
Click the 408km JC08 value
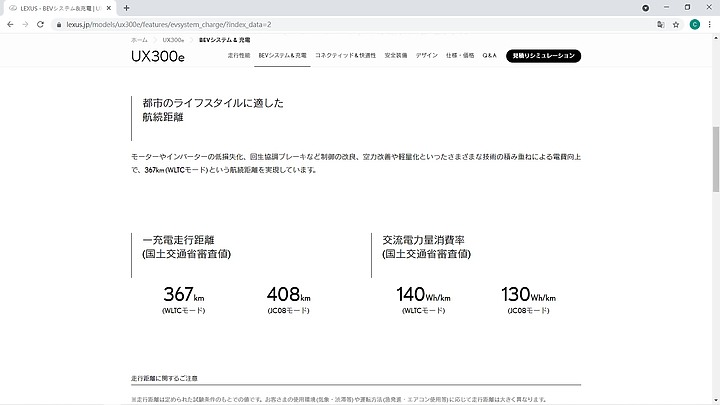(288, 295)
